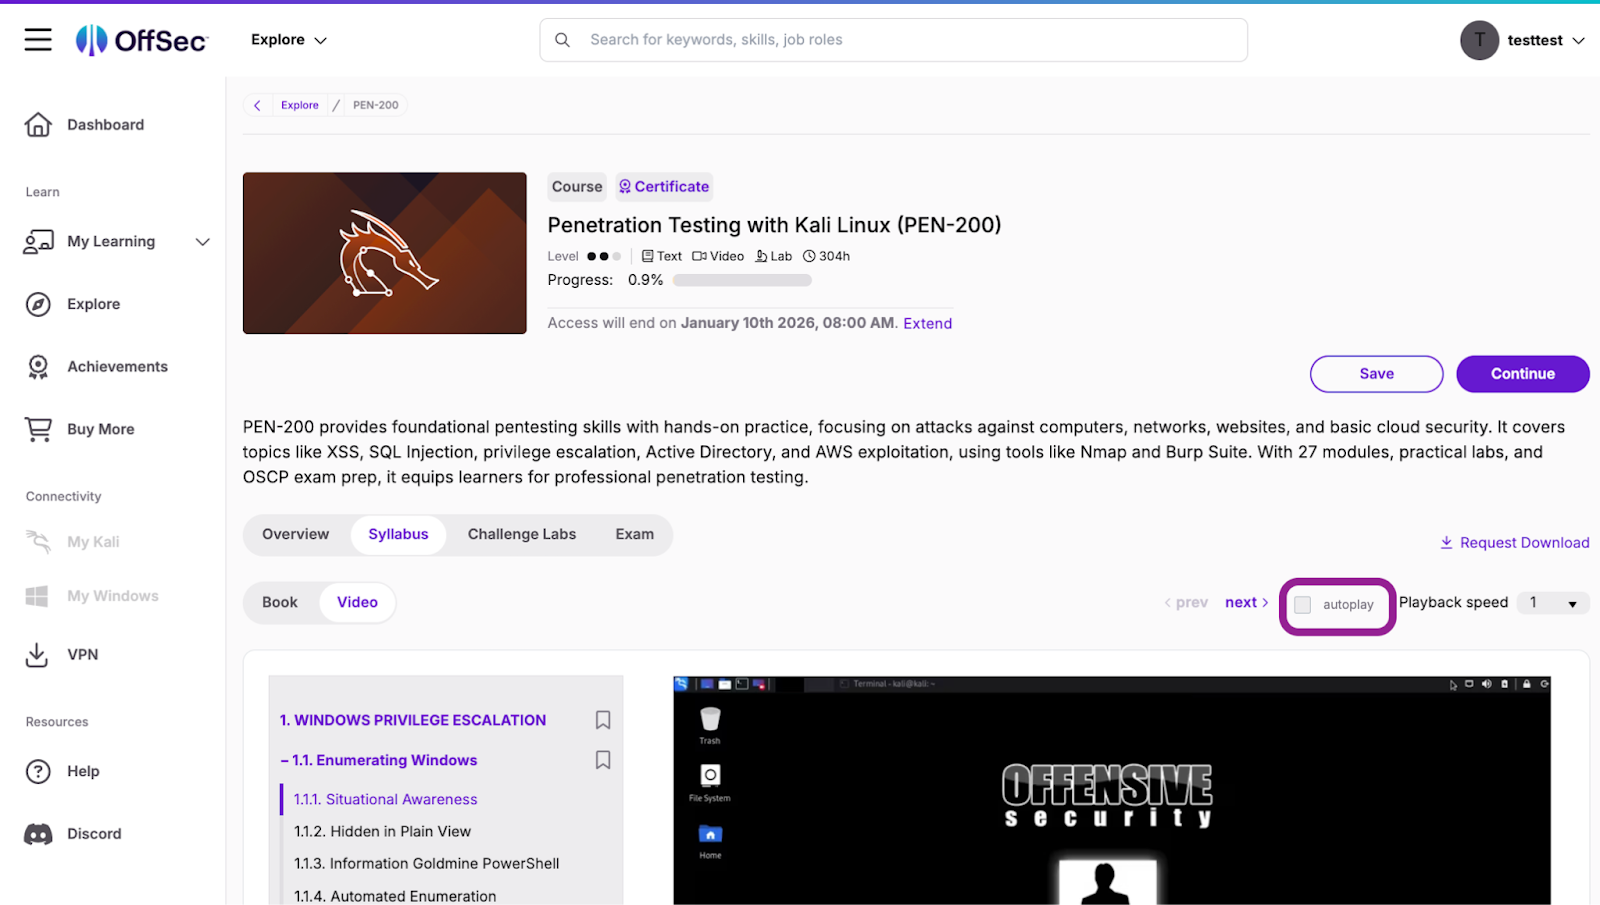Screen dimensions: 1600x905
Task: Click the Achievements sidebar label
Action: tap(118, 367)
